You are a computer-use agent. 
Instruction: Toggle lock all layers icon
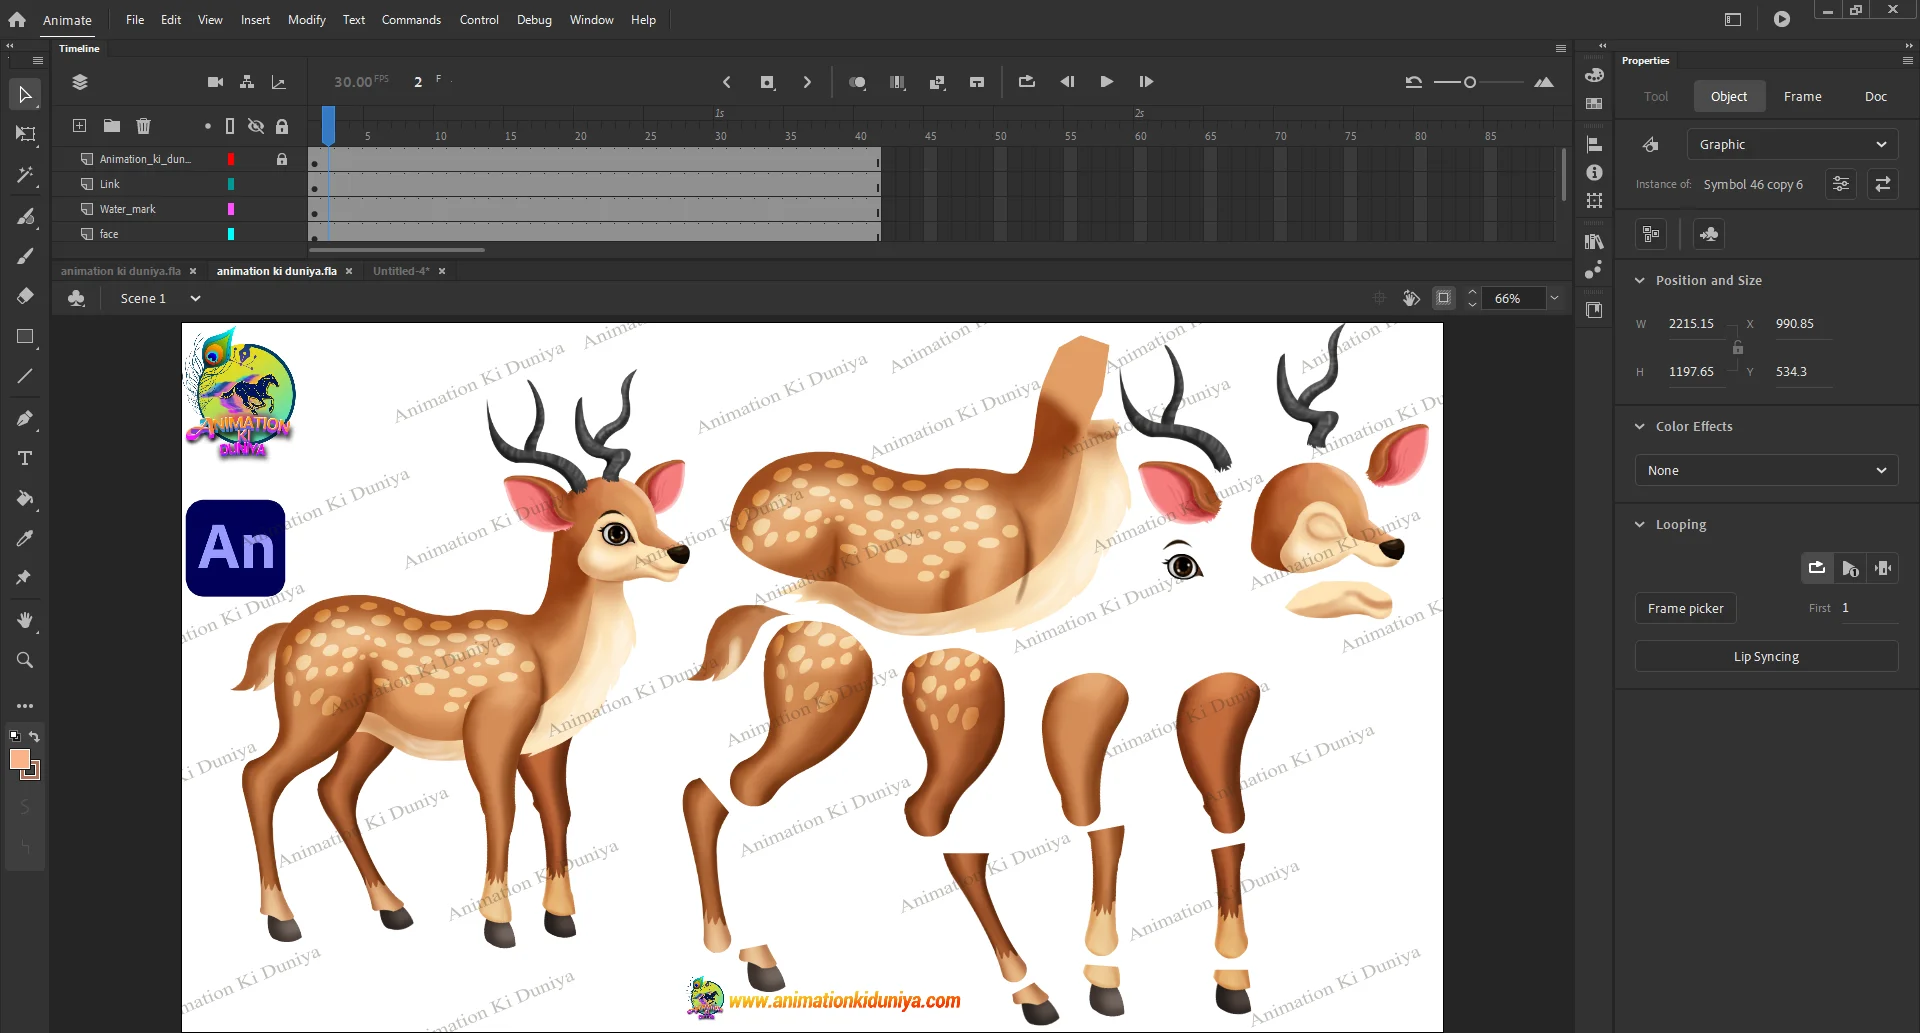[282, 126]
